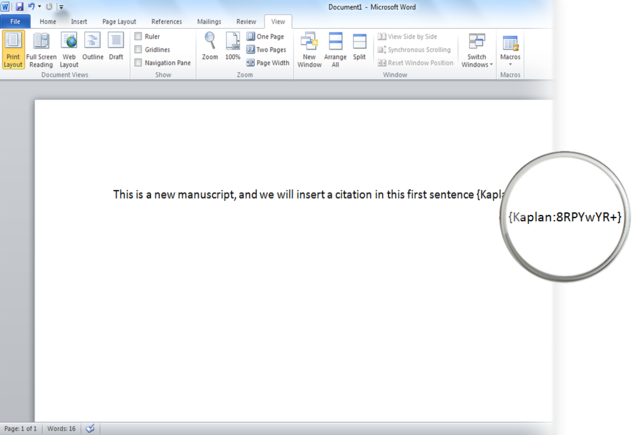Image resolution: width=640 pixels, height=435 pixels.
Task: Switch to Draft view
Action: [116, 46]
